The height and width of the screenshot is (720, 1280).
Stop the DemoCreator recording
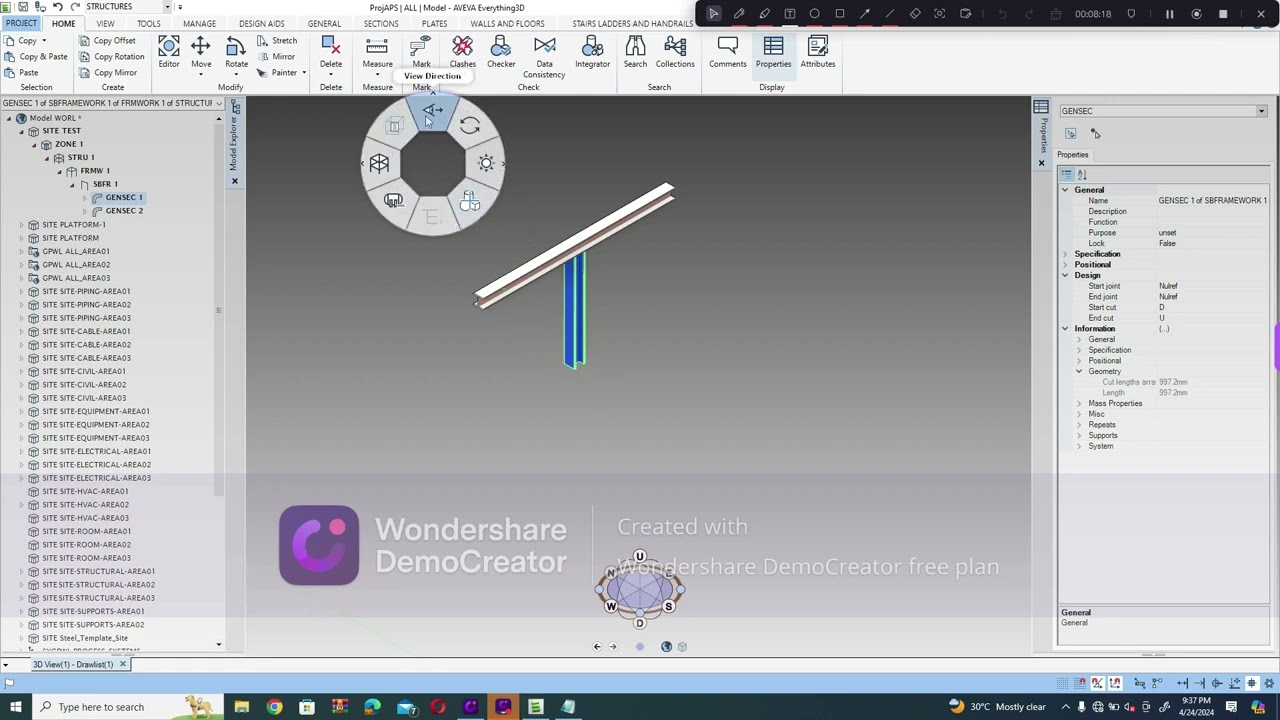pyautogui.click(x=1222, y=14)
